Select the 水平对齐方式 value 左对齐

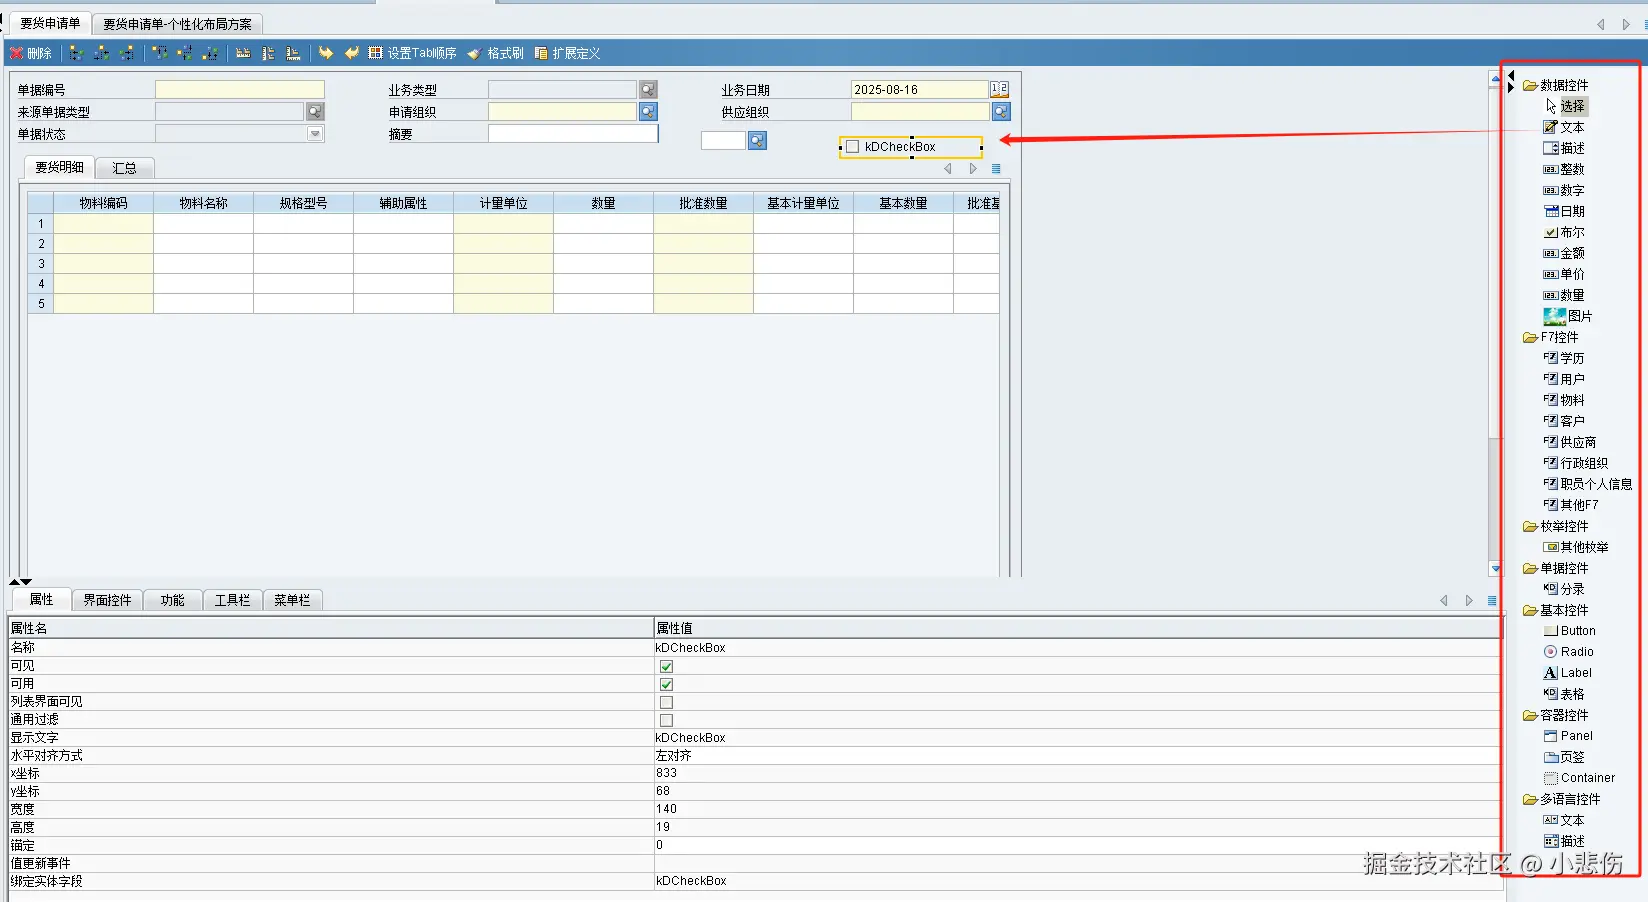[1078, 756]
